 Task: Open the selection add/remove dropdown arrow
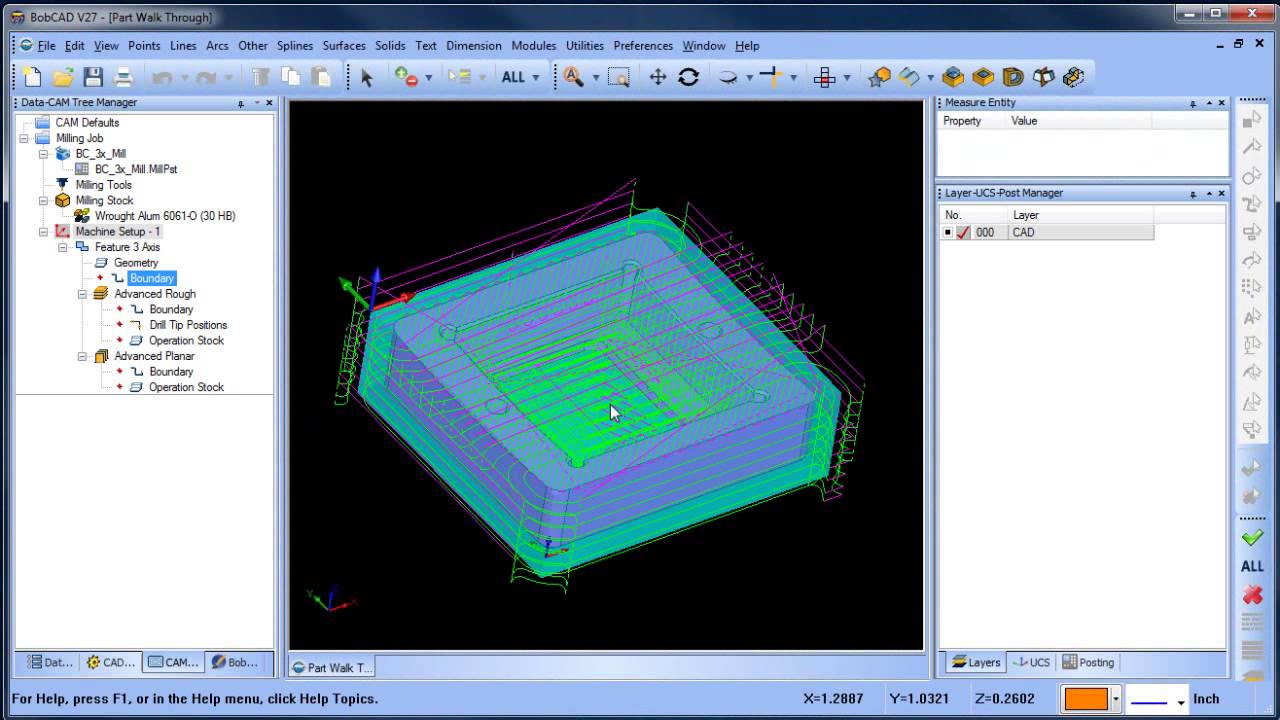(x=429, y=77)
